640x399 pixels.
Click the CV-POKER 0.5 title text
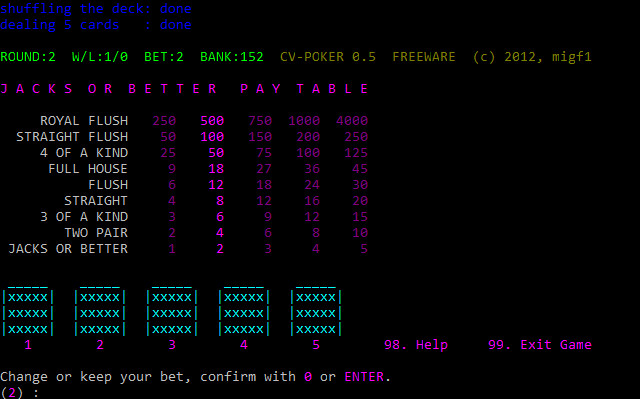[x=328, y=57]
